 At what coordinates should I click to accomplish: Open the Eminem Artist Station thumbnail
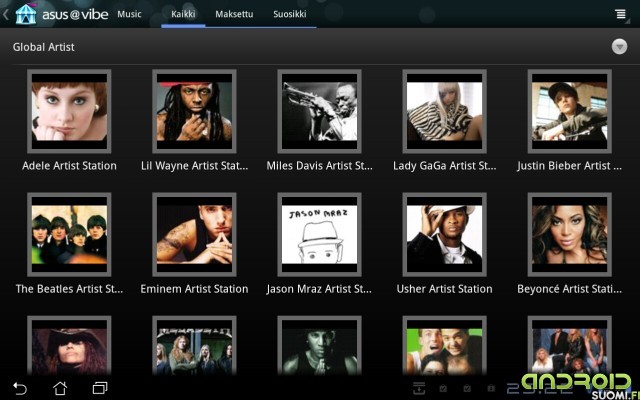click(x=194, y=235)
